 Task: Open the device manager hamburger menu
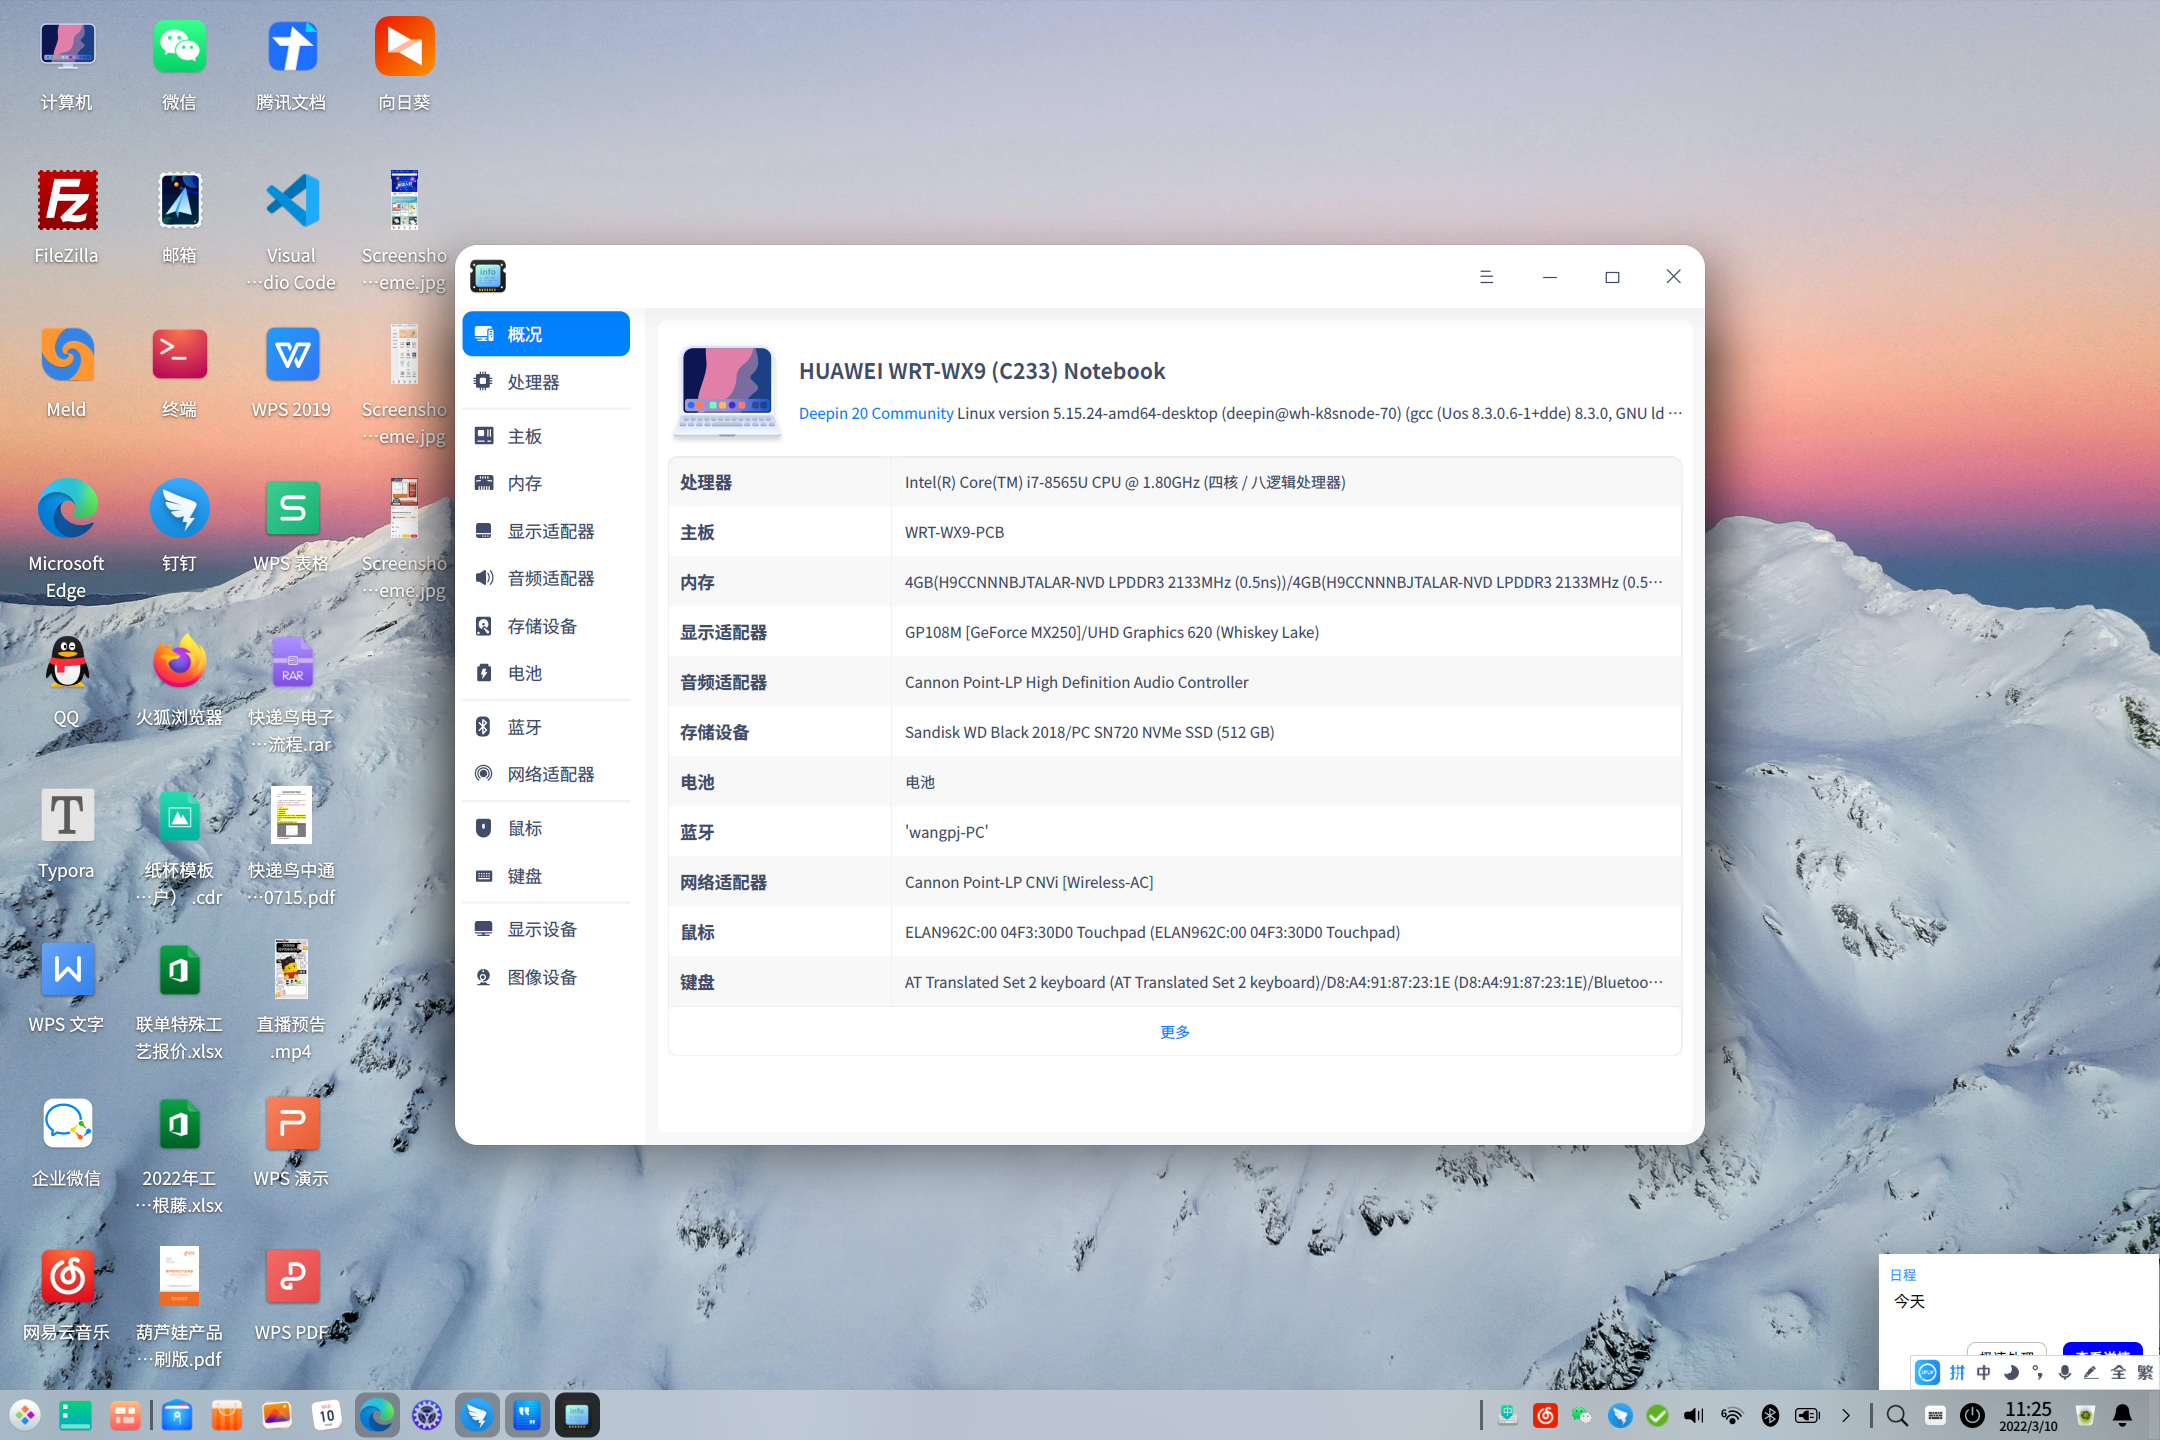click(x=1487, y=276)
